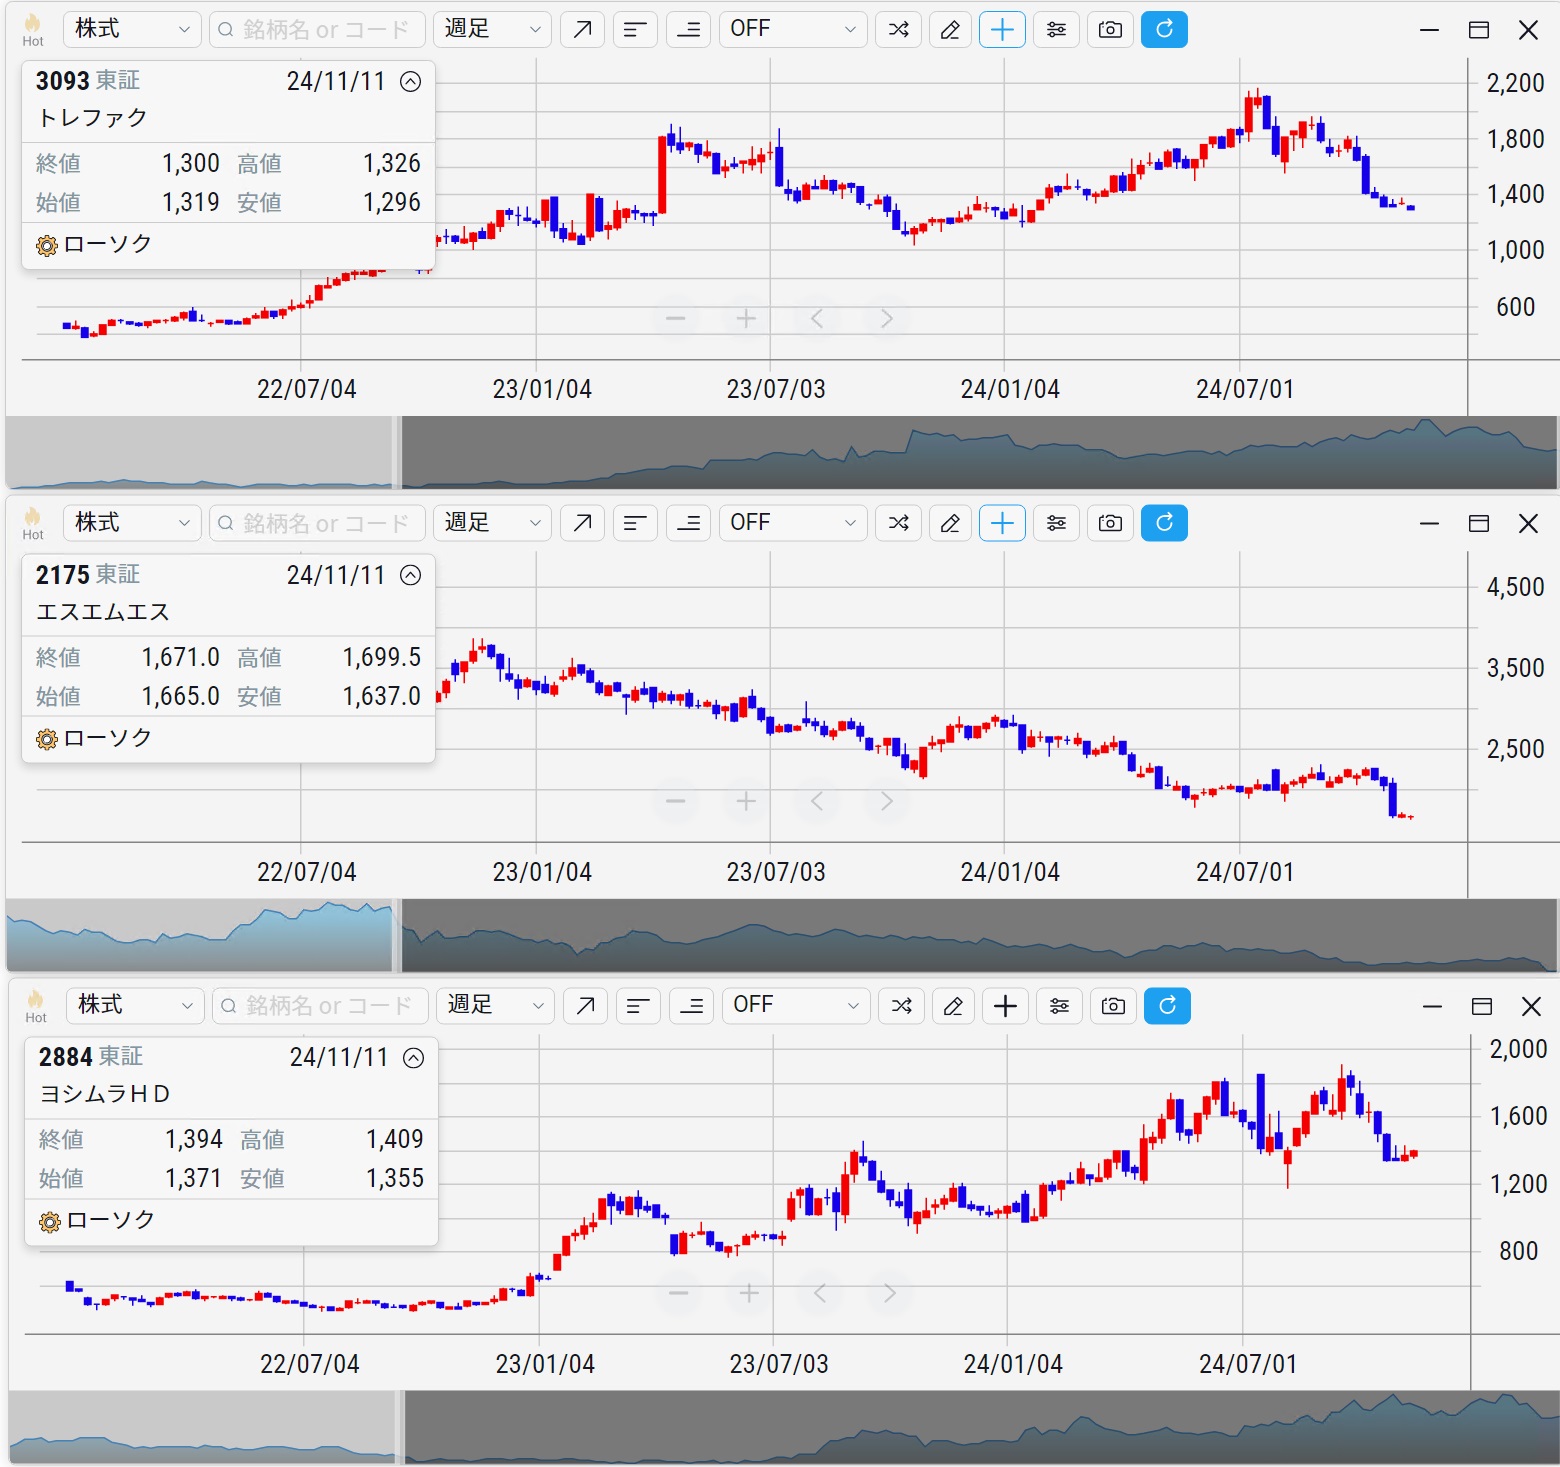
Task: Click the bottom-aligned lines icon in トレファク toolbar
Action: (688, 29)
